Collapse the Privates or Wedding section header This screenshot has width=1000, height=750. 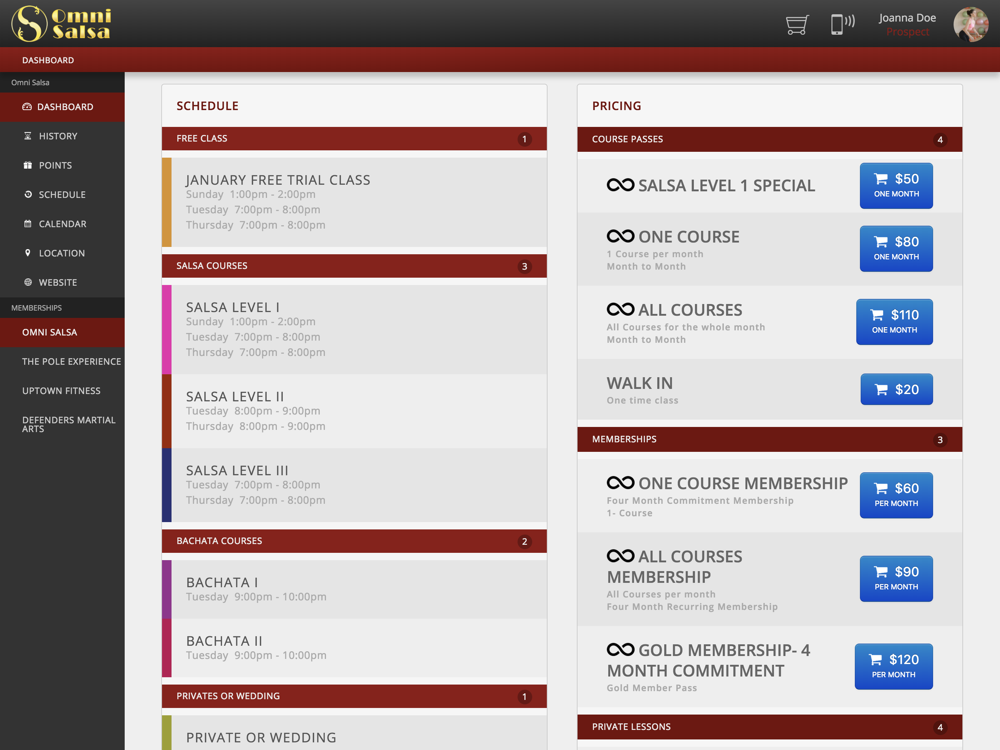click(x=354, y=696)
